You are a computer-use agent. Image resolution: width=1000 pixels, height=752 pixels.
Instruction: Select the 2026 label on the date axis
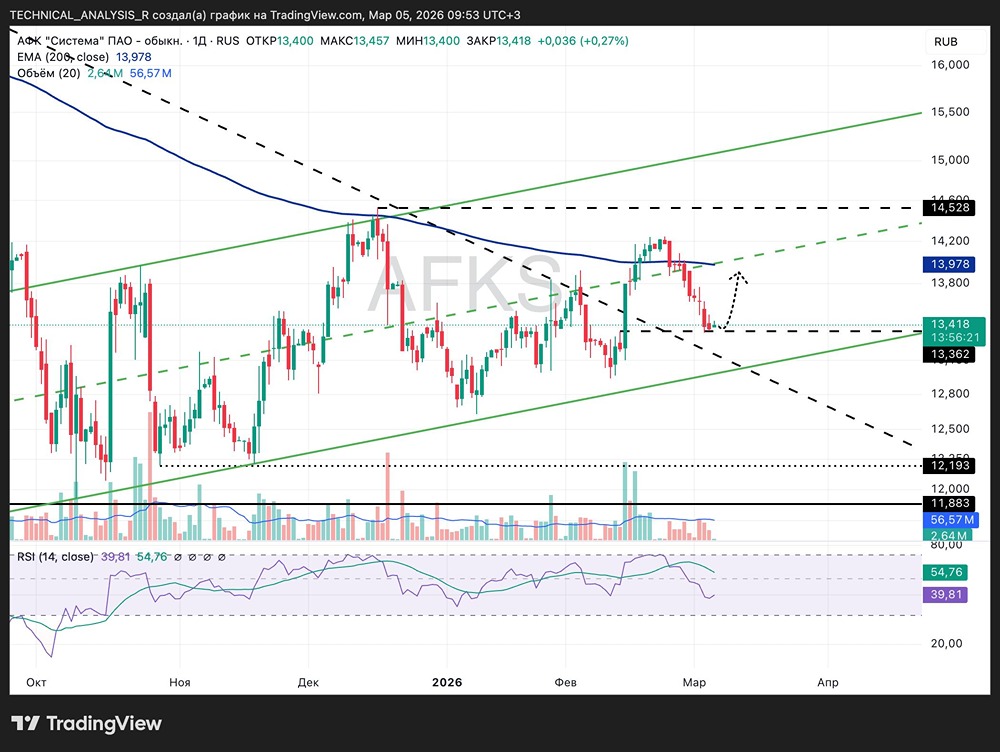447,683
